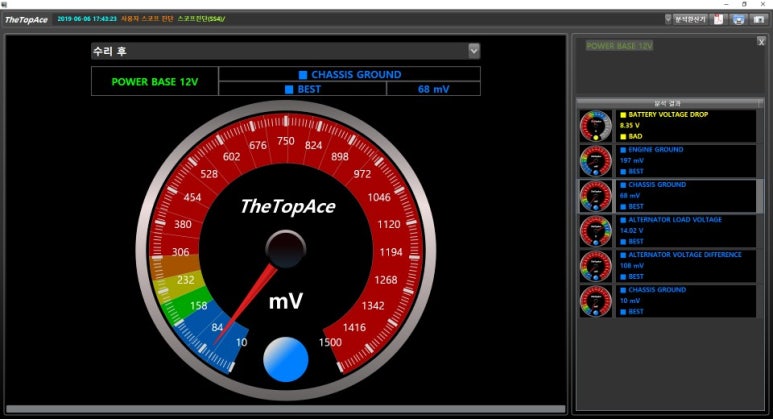The height and width of the screenshot is (419, 773).
Task: Click the red document report icon
Action: coord(719,19)
